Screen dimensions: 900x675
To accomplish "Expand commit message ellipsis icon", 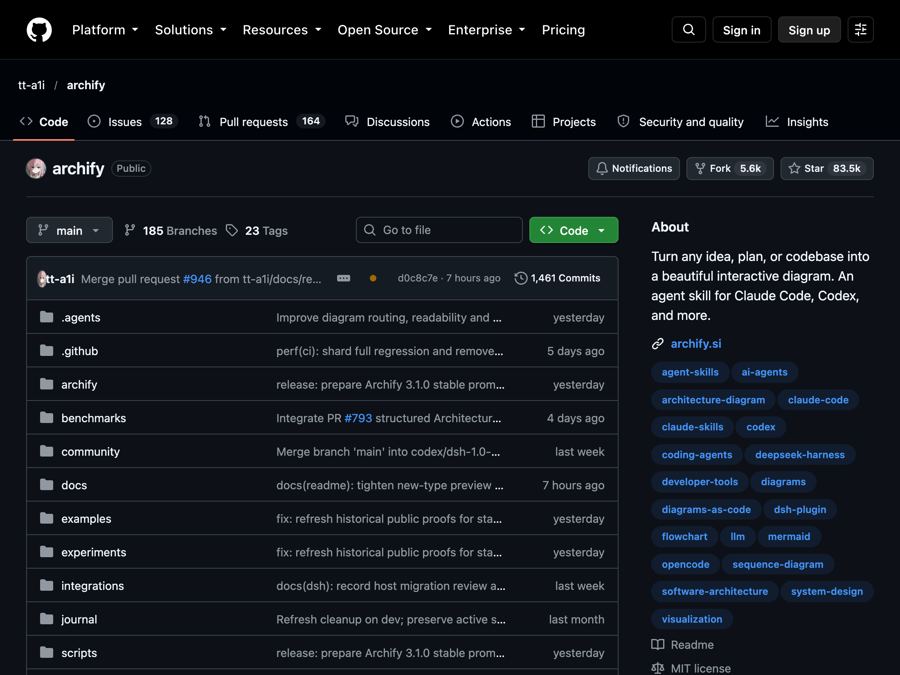I will tap(343, 278).
